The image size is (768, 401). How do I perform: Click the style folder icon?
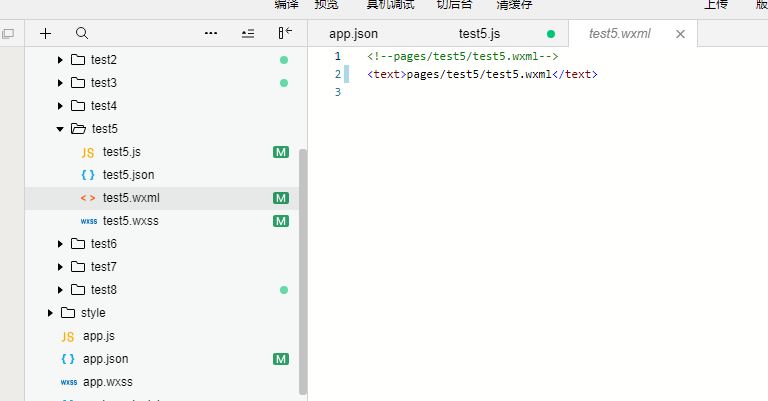point(68,313)
